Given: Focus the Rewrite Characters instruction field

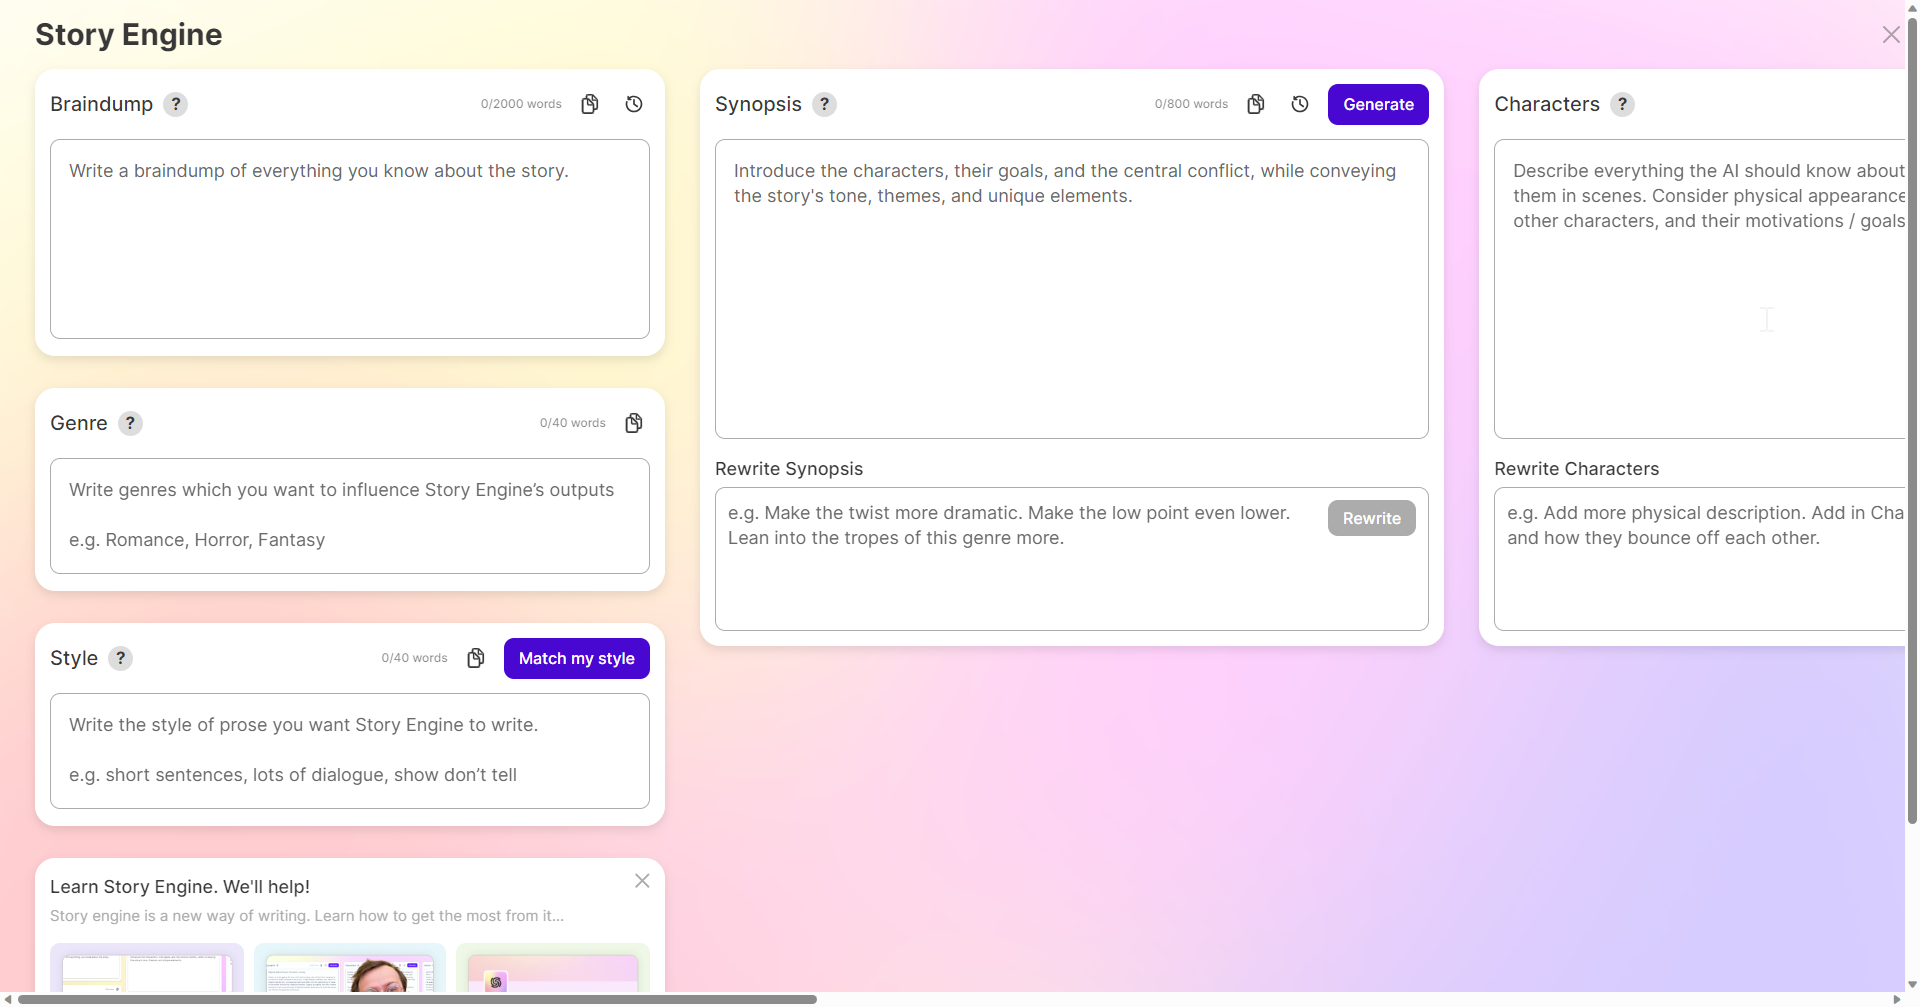Looking at the screenshot, I should 1700,559.
